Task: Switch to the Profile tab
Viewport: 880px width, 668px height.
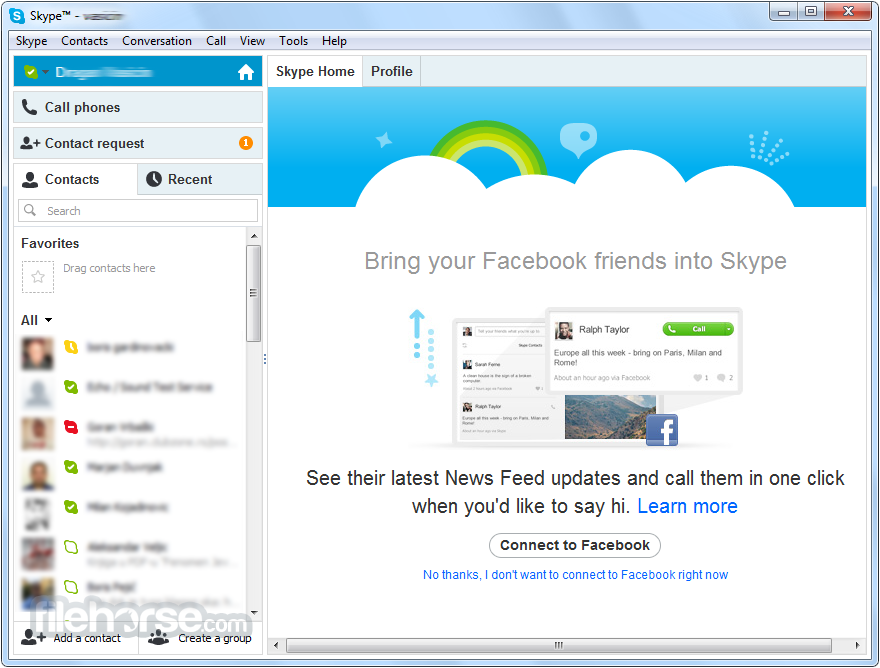Action: (391, 71)
